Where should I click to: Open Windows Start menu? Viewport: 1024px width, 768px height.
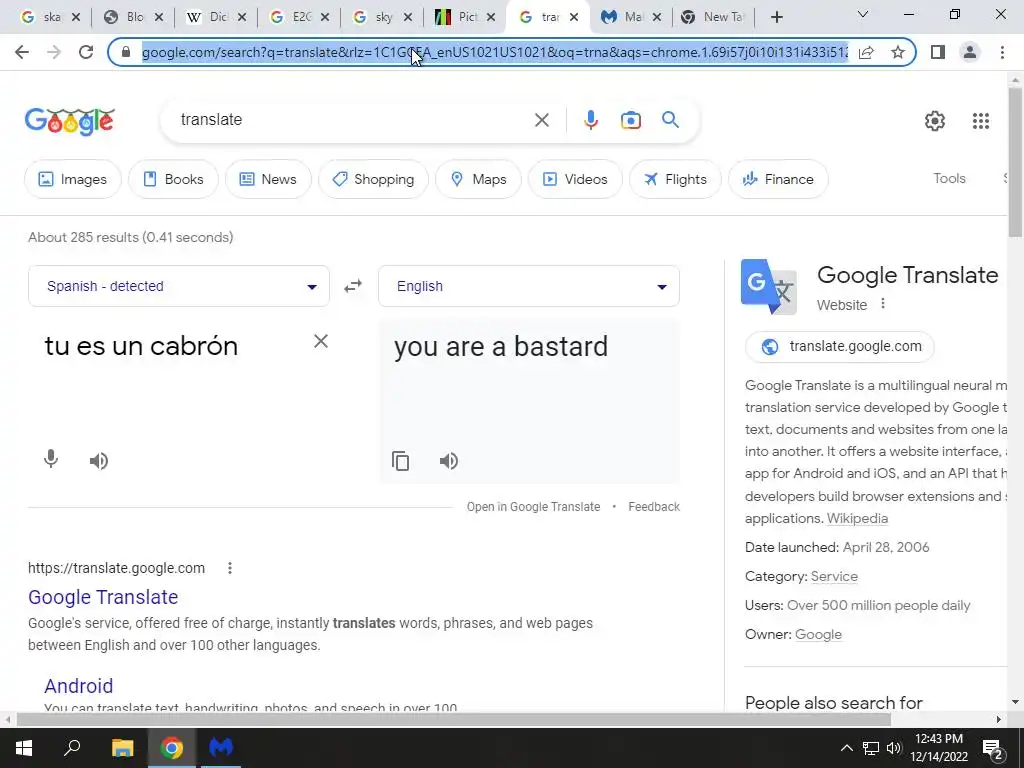[x=24, y=747]
